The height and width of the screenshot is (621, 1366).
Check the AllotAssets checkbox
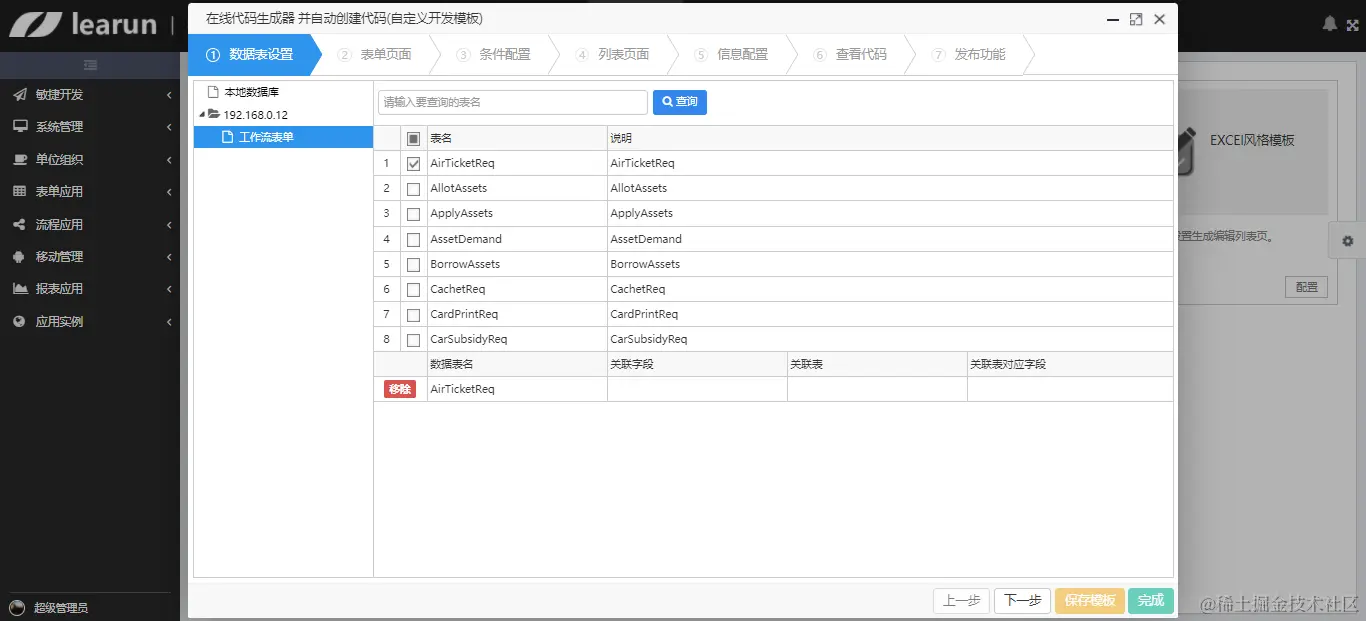click(413, 188)
